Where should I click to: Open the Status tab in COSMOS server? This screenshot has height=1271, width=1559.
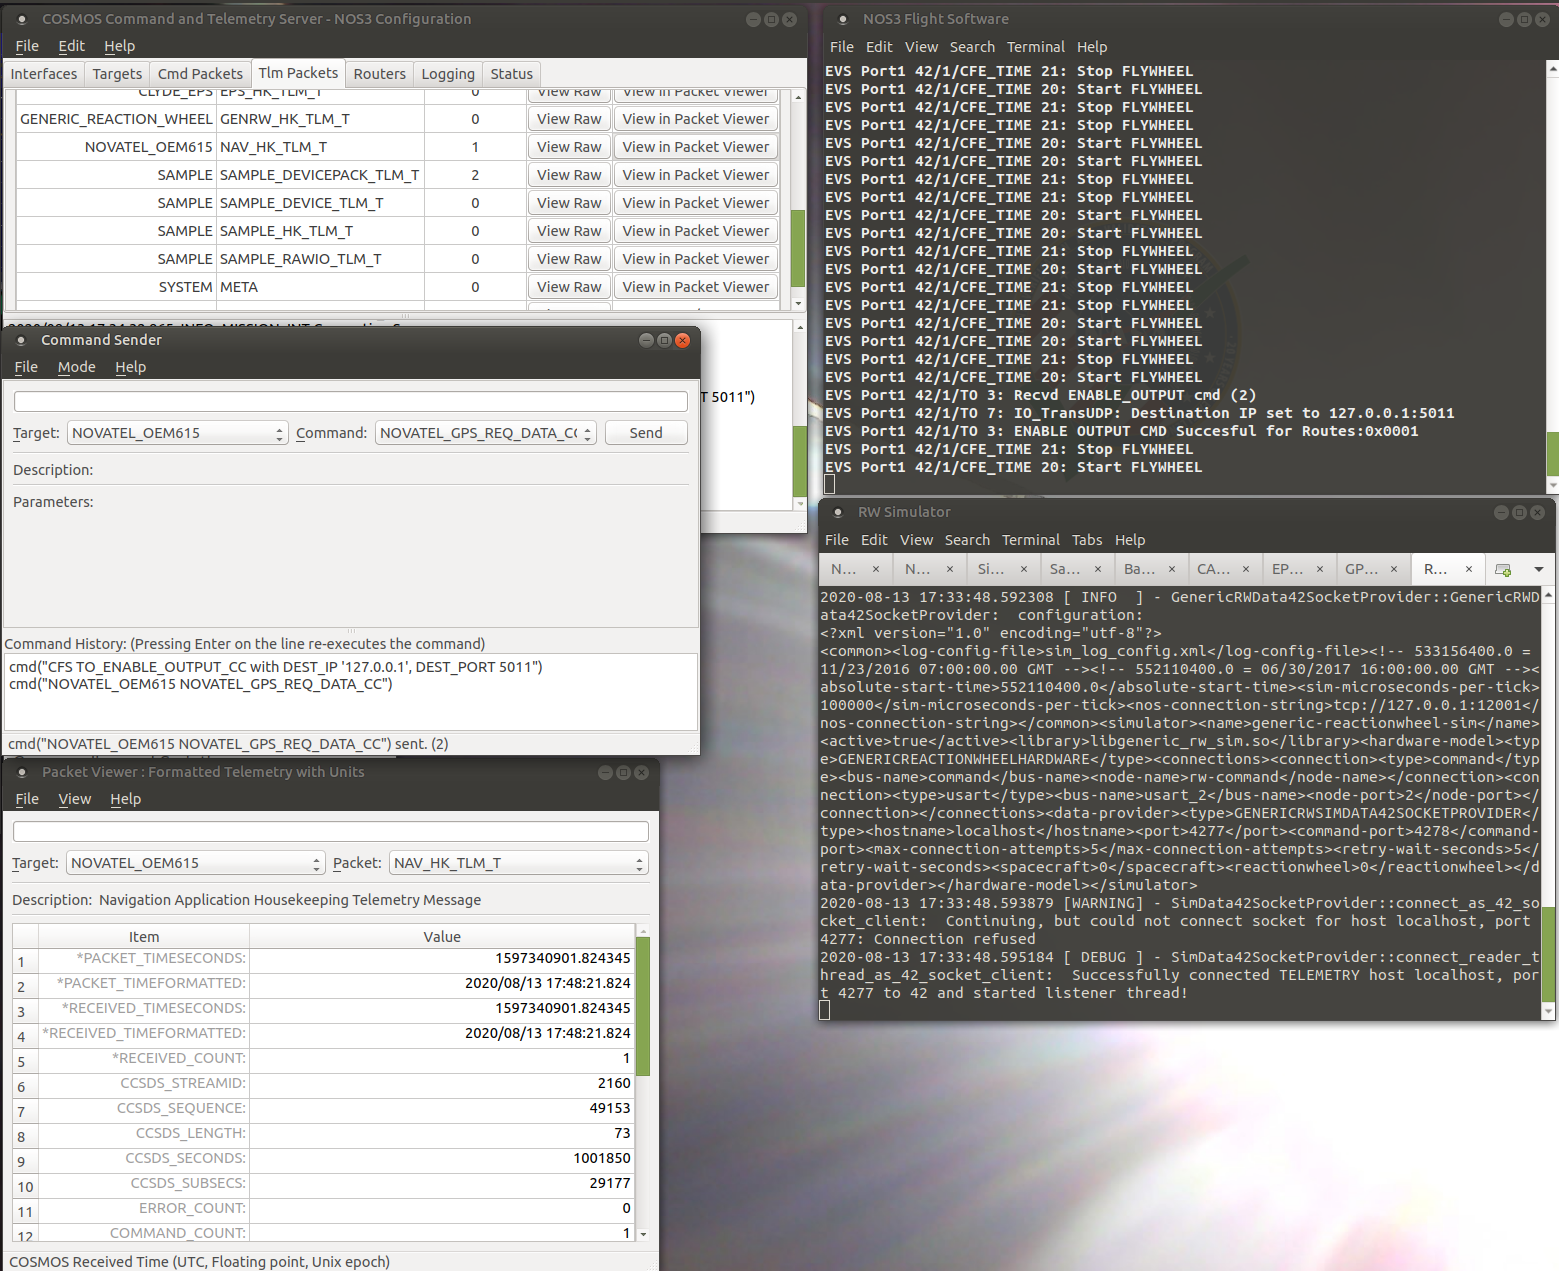click(511, 73)
